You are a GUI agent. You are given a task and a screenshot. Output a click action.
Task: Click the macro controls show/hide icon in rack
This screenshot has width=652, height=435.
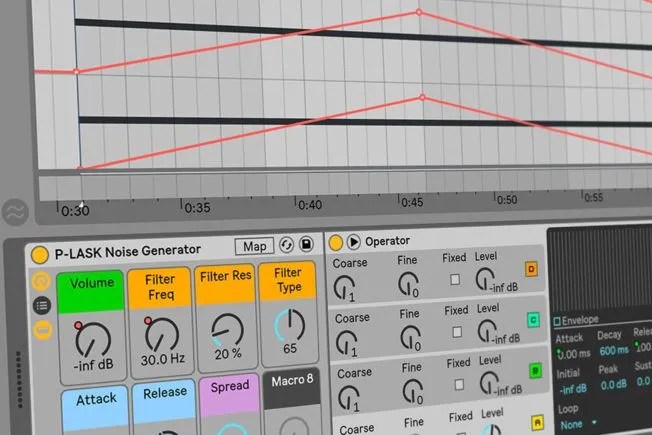[41, 282]
